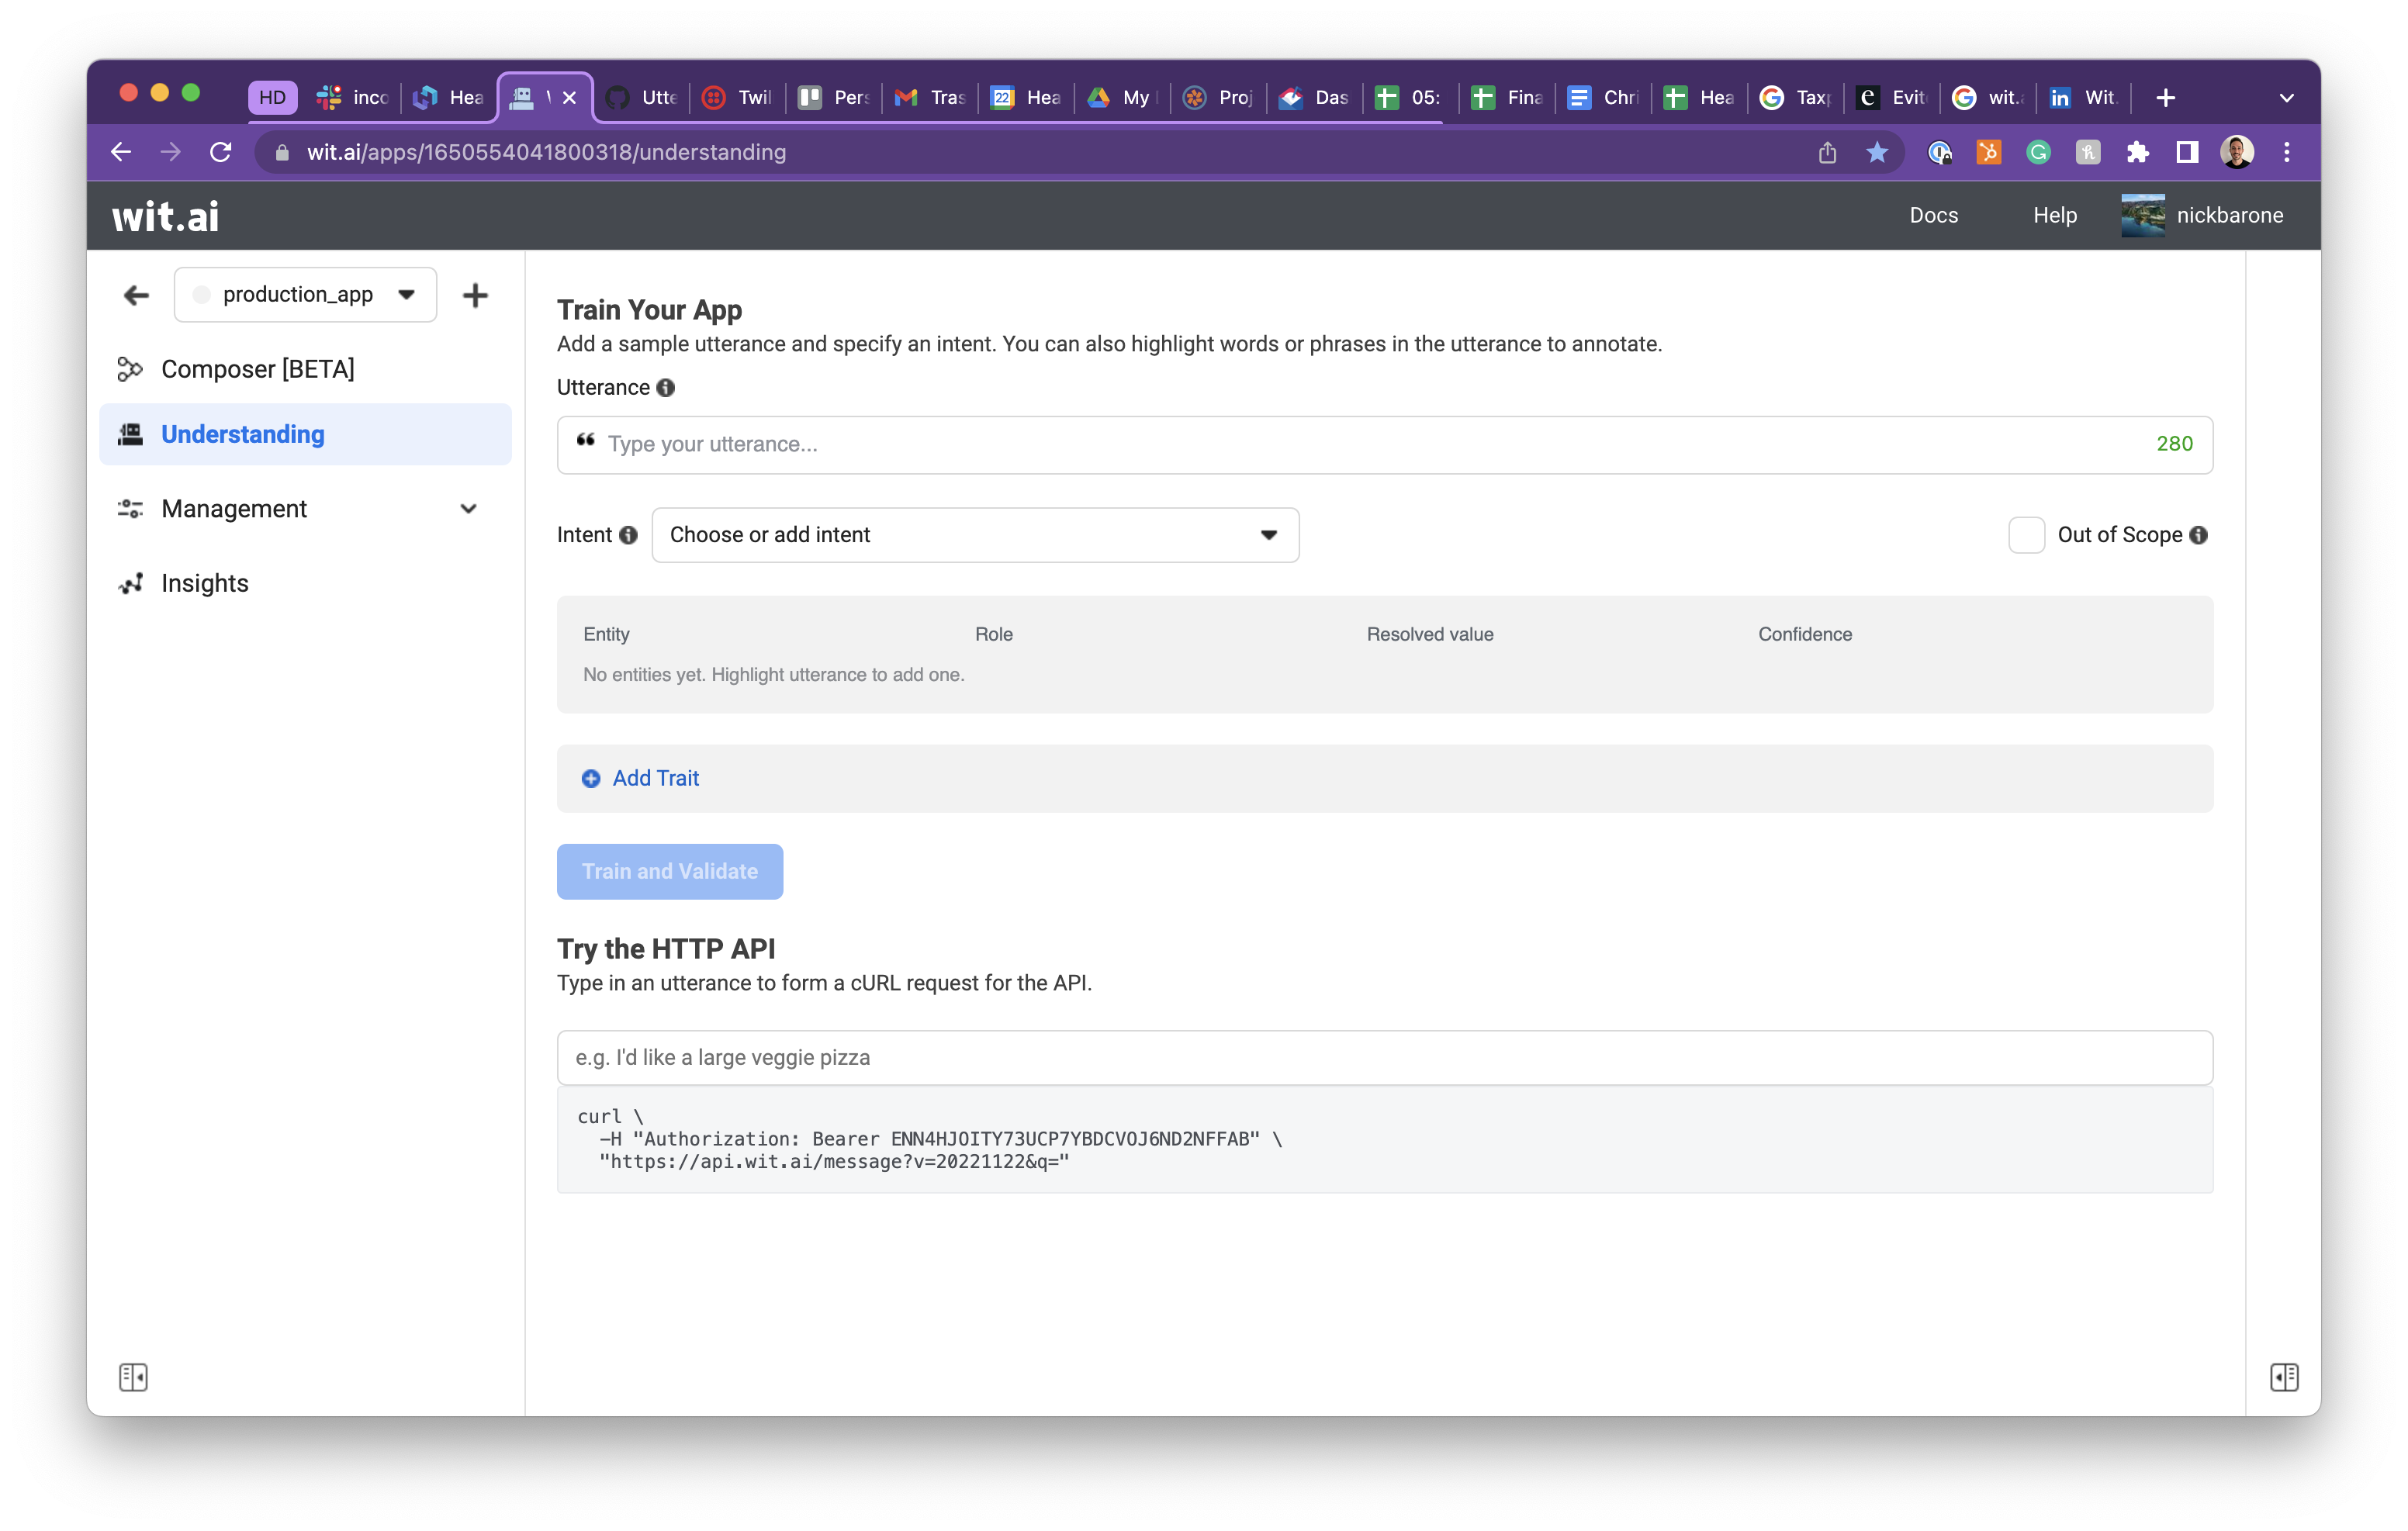Open the Help page

2054,215
